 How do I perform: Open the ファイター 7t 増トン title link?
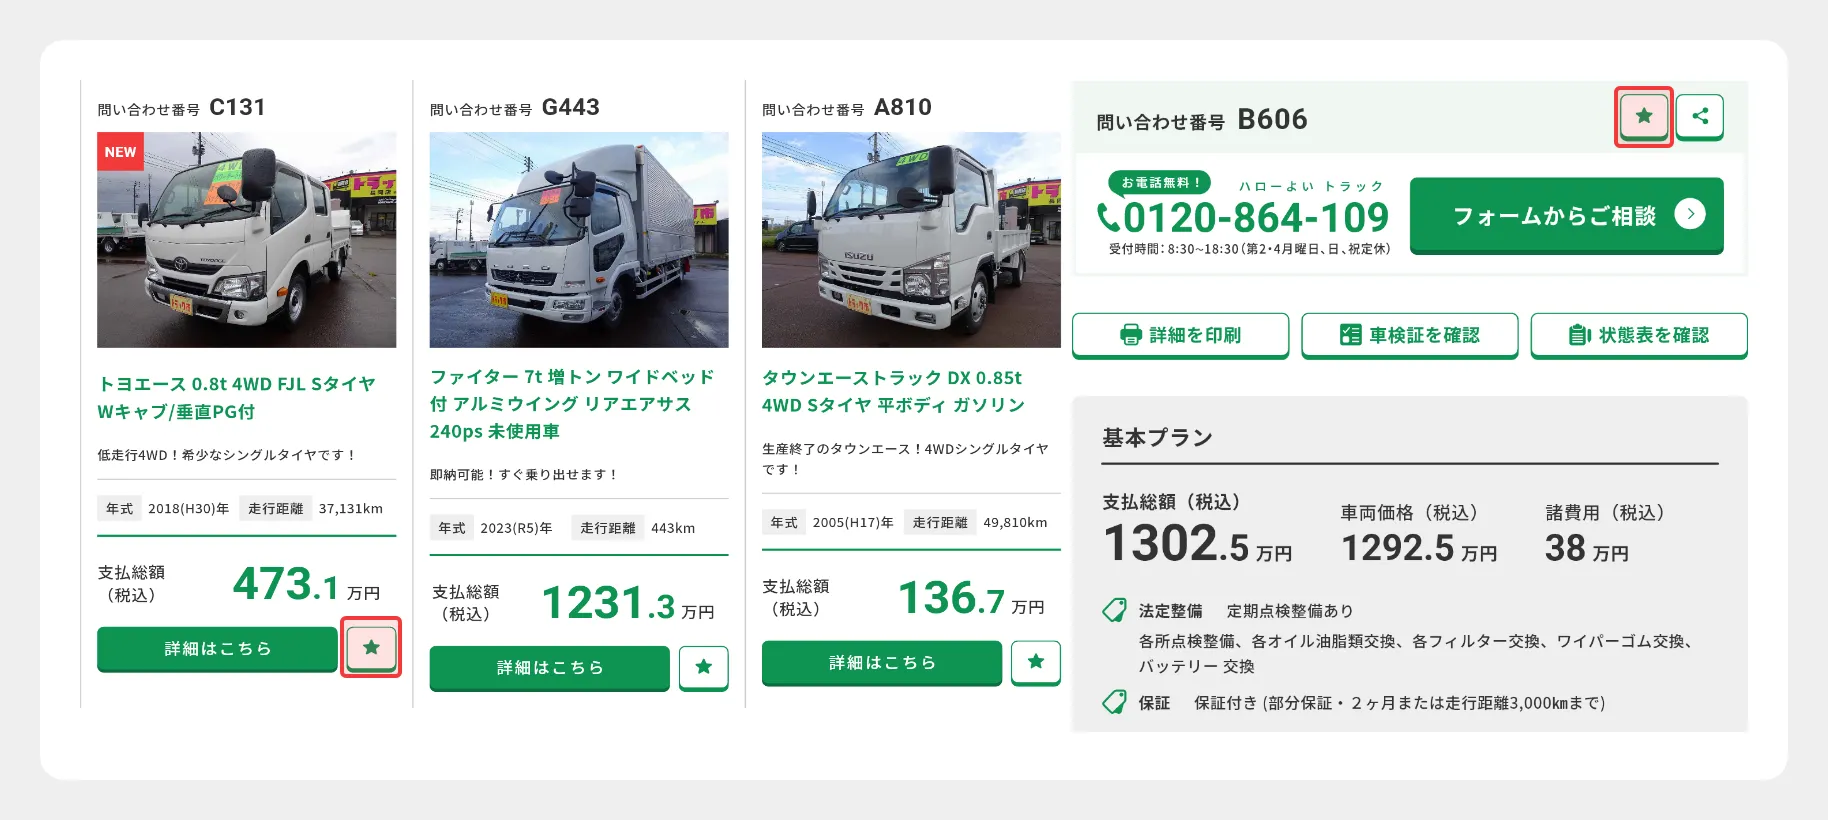click(x=572, y=404)
